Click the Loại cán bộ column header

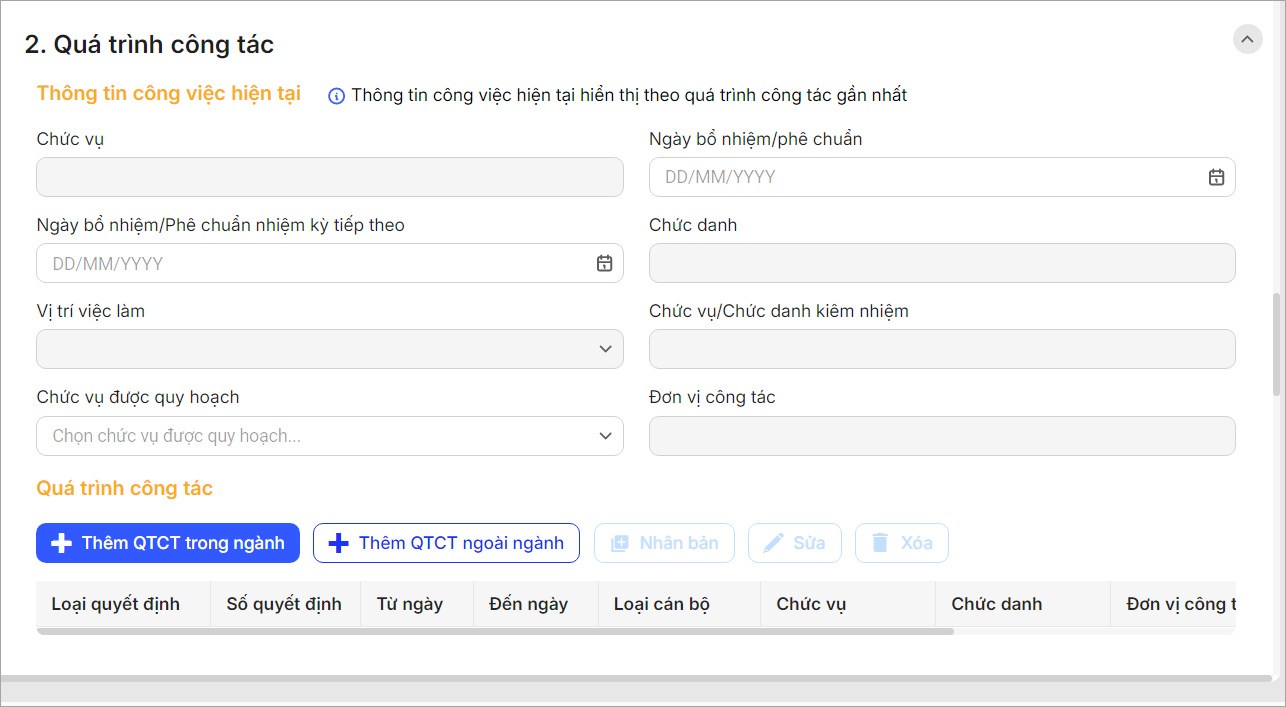(662, 604)
